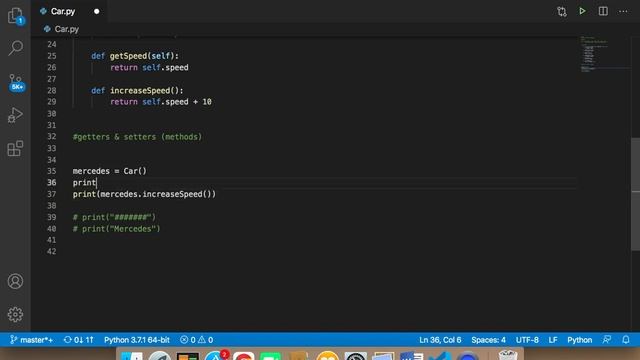Click 'return self.speed' on line 26
Viewport: 640px width, 360px height.
[149, 67]
